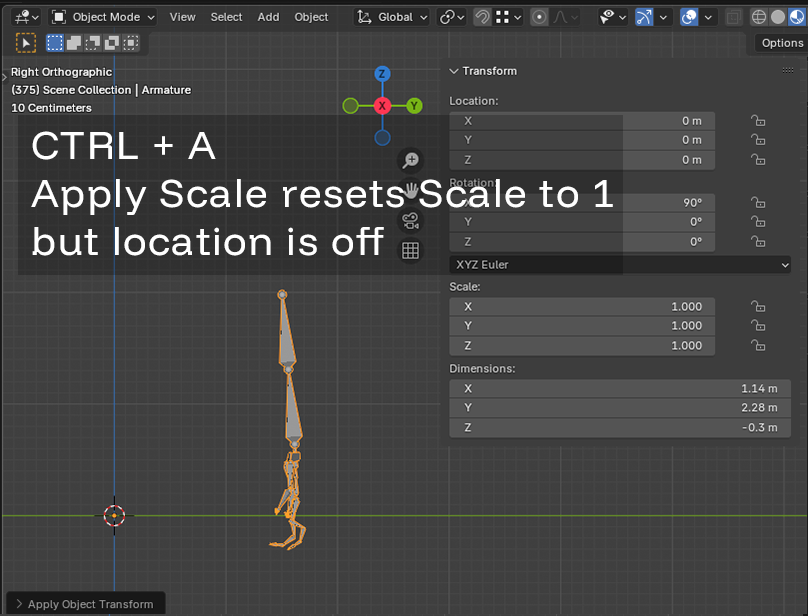Click the Scale X field
808x616 pixels.
tap(582, 307)
